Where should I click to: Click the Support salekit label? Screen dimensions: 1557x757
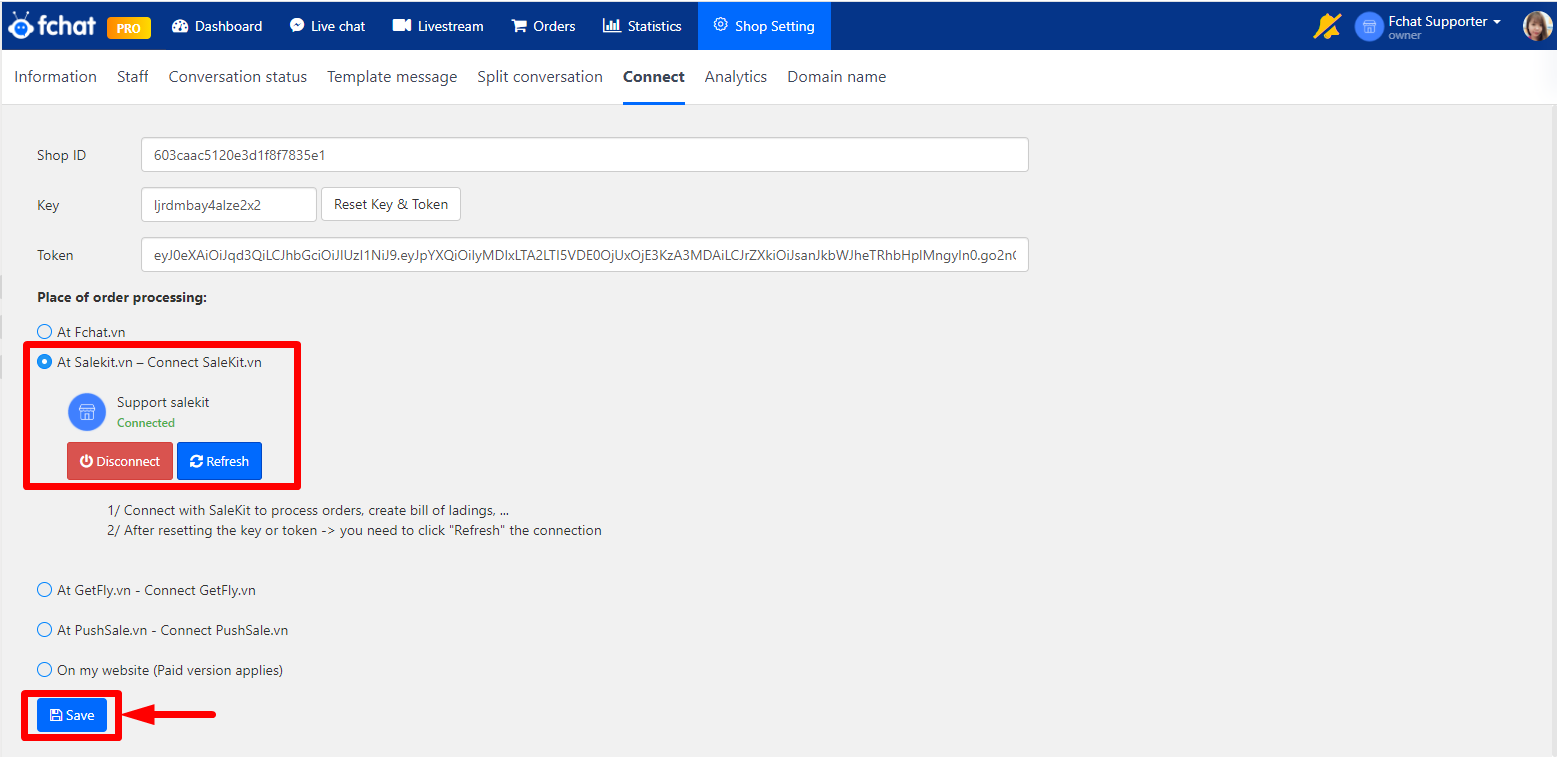163,402
